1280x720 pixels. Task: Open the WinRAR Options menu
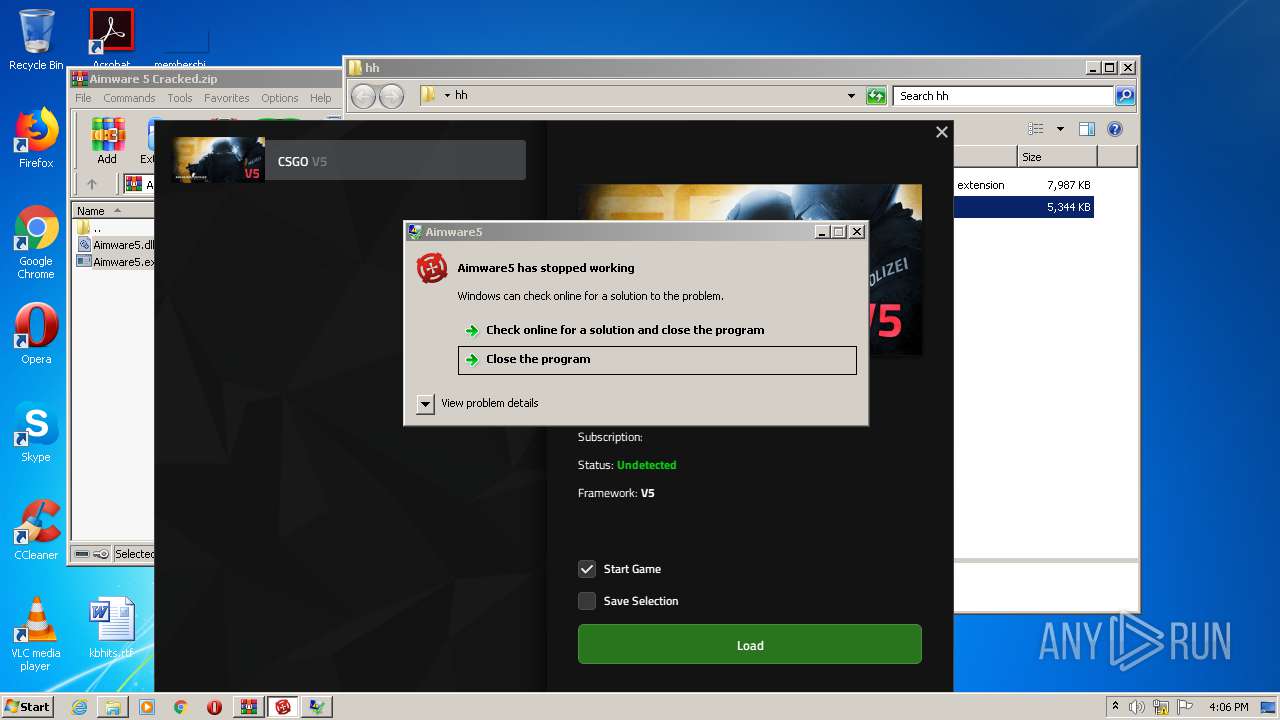(x=280, y=98)
